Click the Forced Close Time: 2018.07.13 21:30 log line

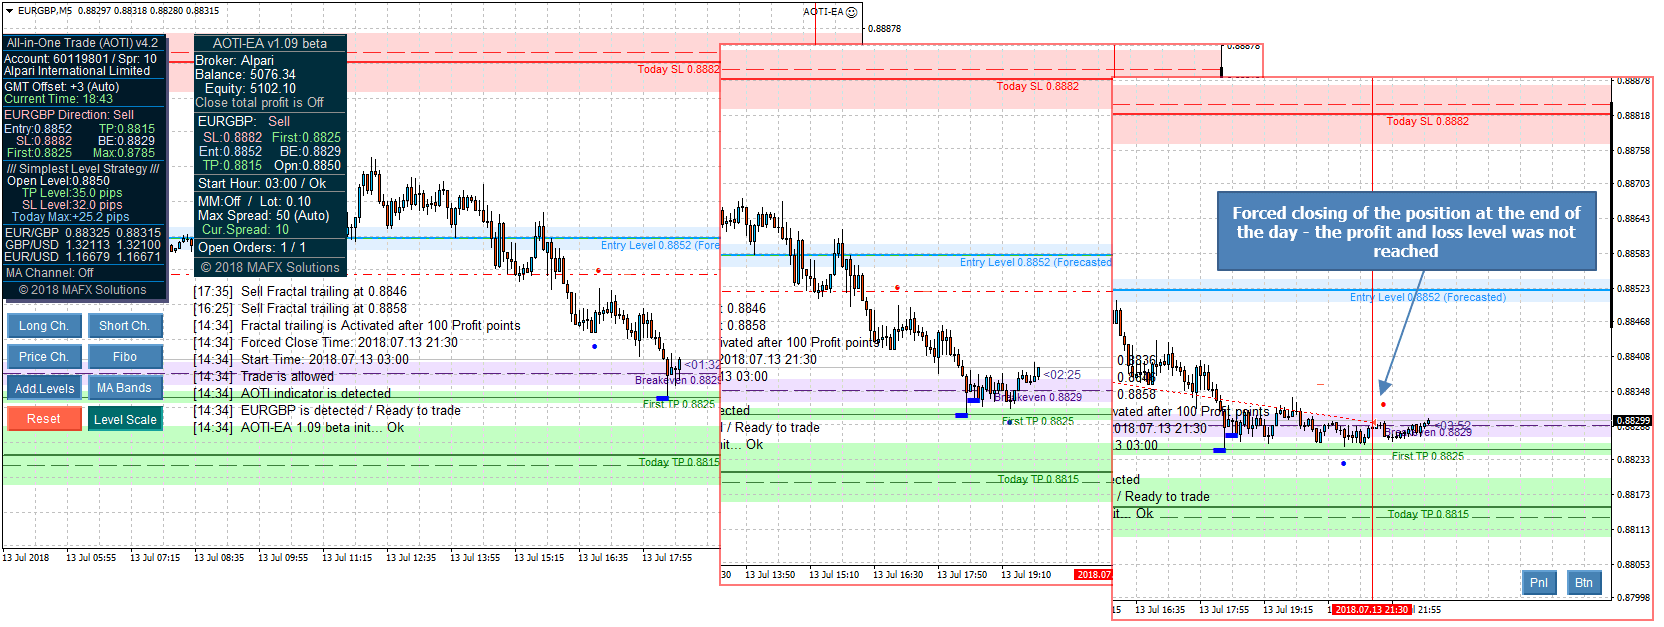(326, 343)
